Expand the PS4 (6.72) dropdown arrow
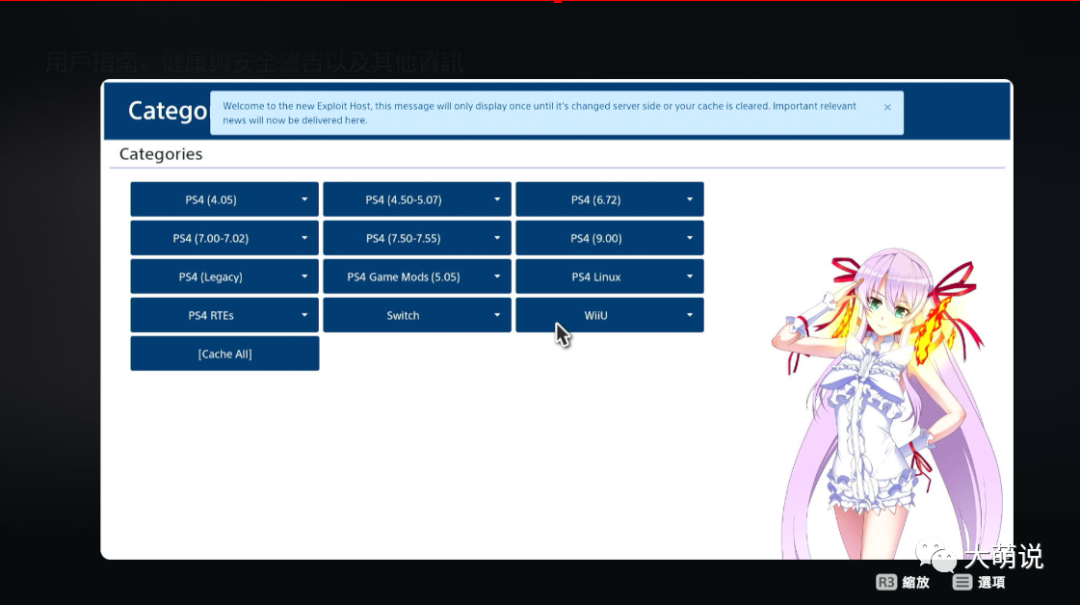Viewport: 1080px width, 605px height. (689, 200)
